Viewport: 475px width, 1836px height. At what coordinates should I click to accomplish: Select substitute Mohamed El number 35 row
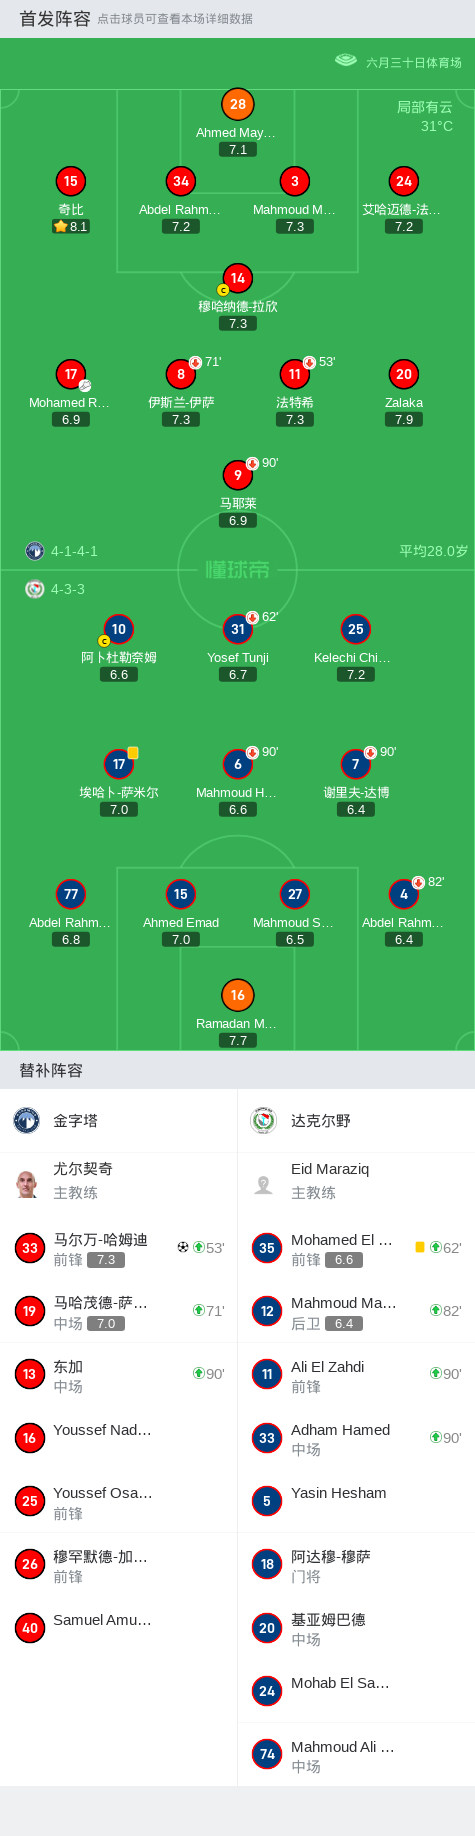[356, 1249]
